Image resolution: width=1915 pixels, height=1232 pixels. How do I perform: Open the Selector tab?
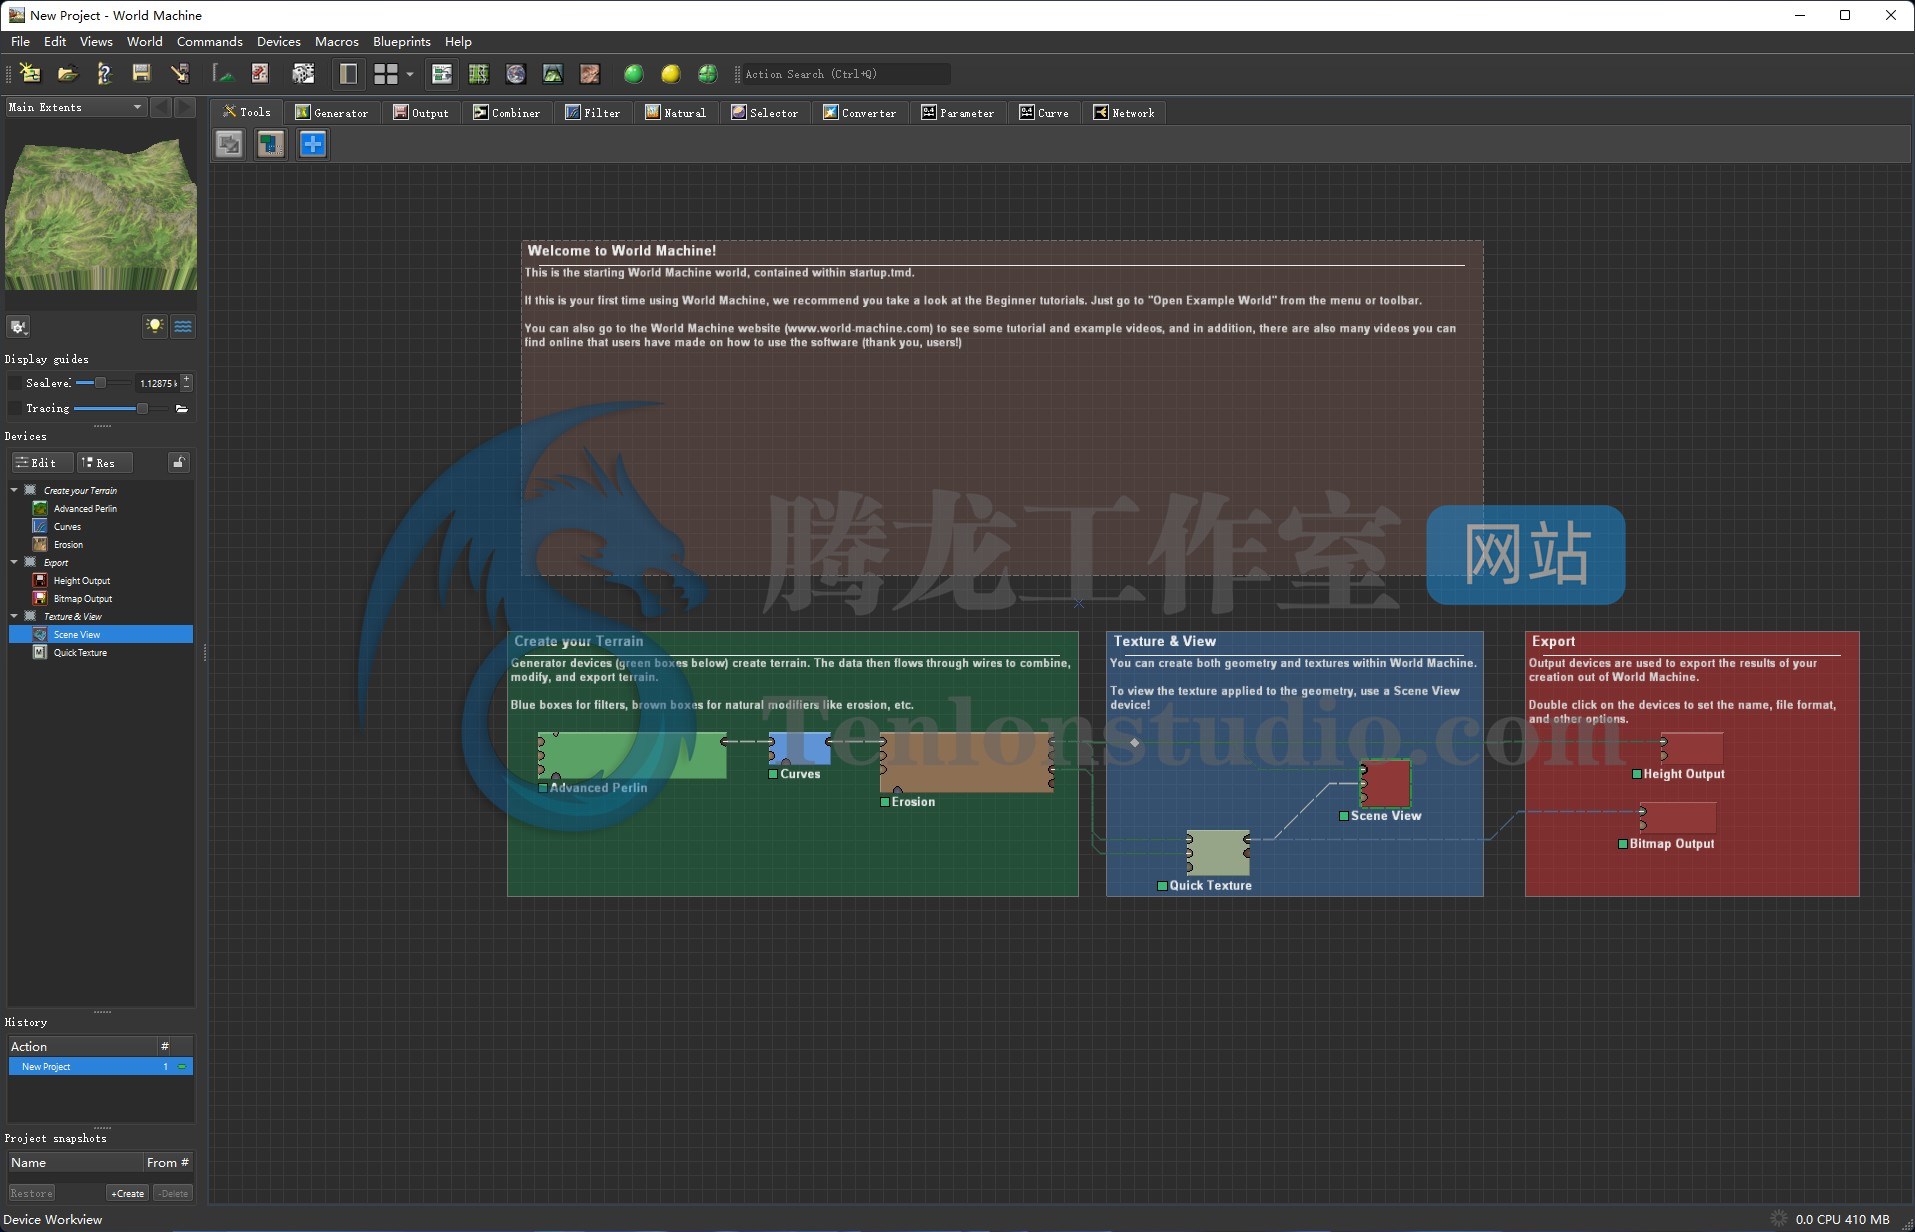coord(765,113)
